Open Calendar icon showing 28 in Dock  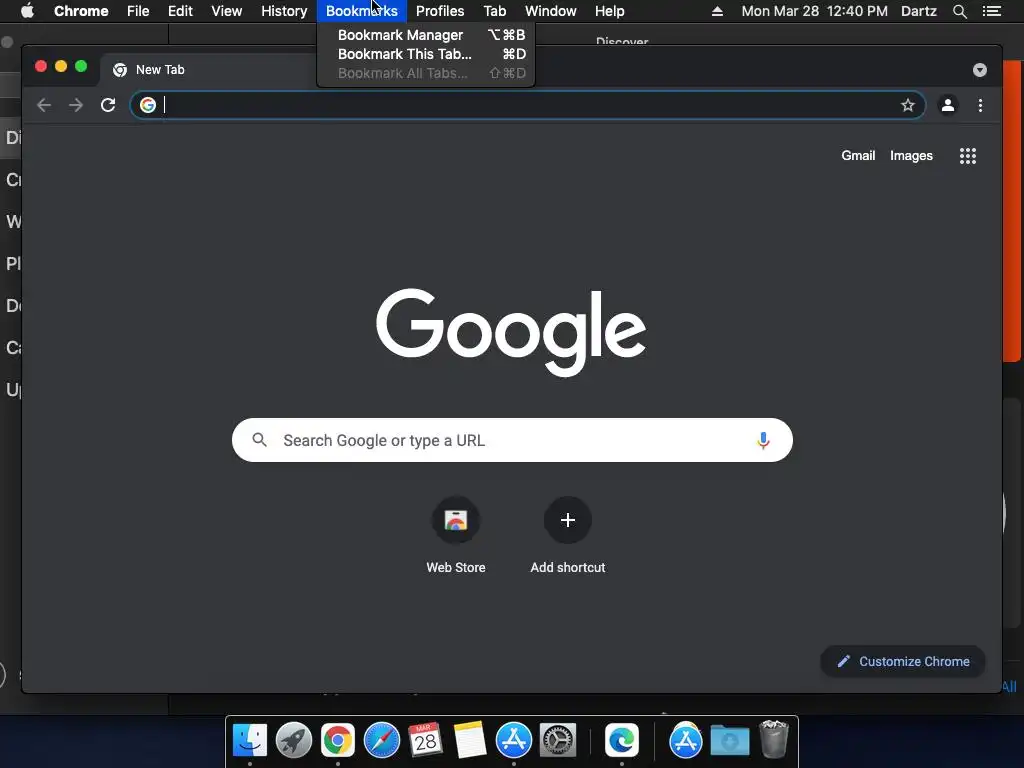pyautogui.click(x=425, y=741)
